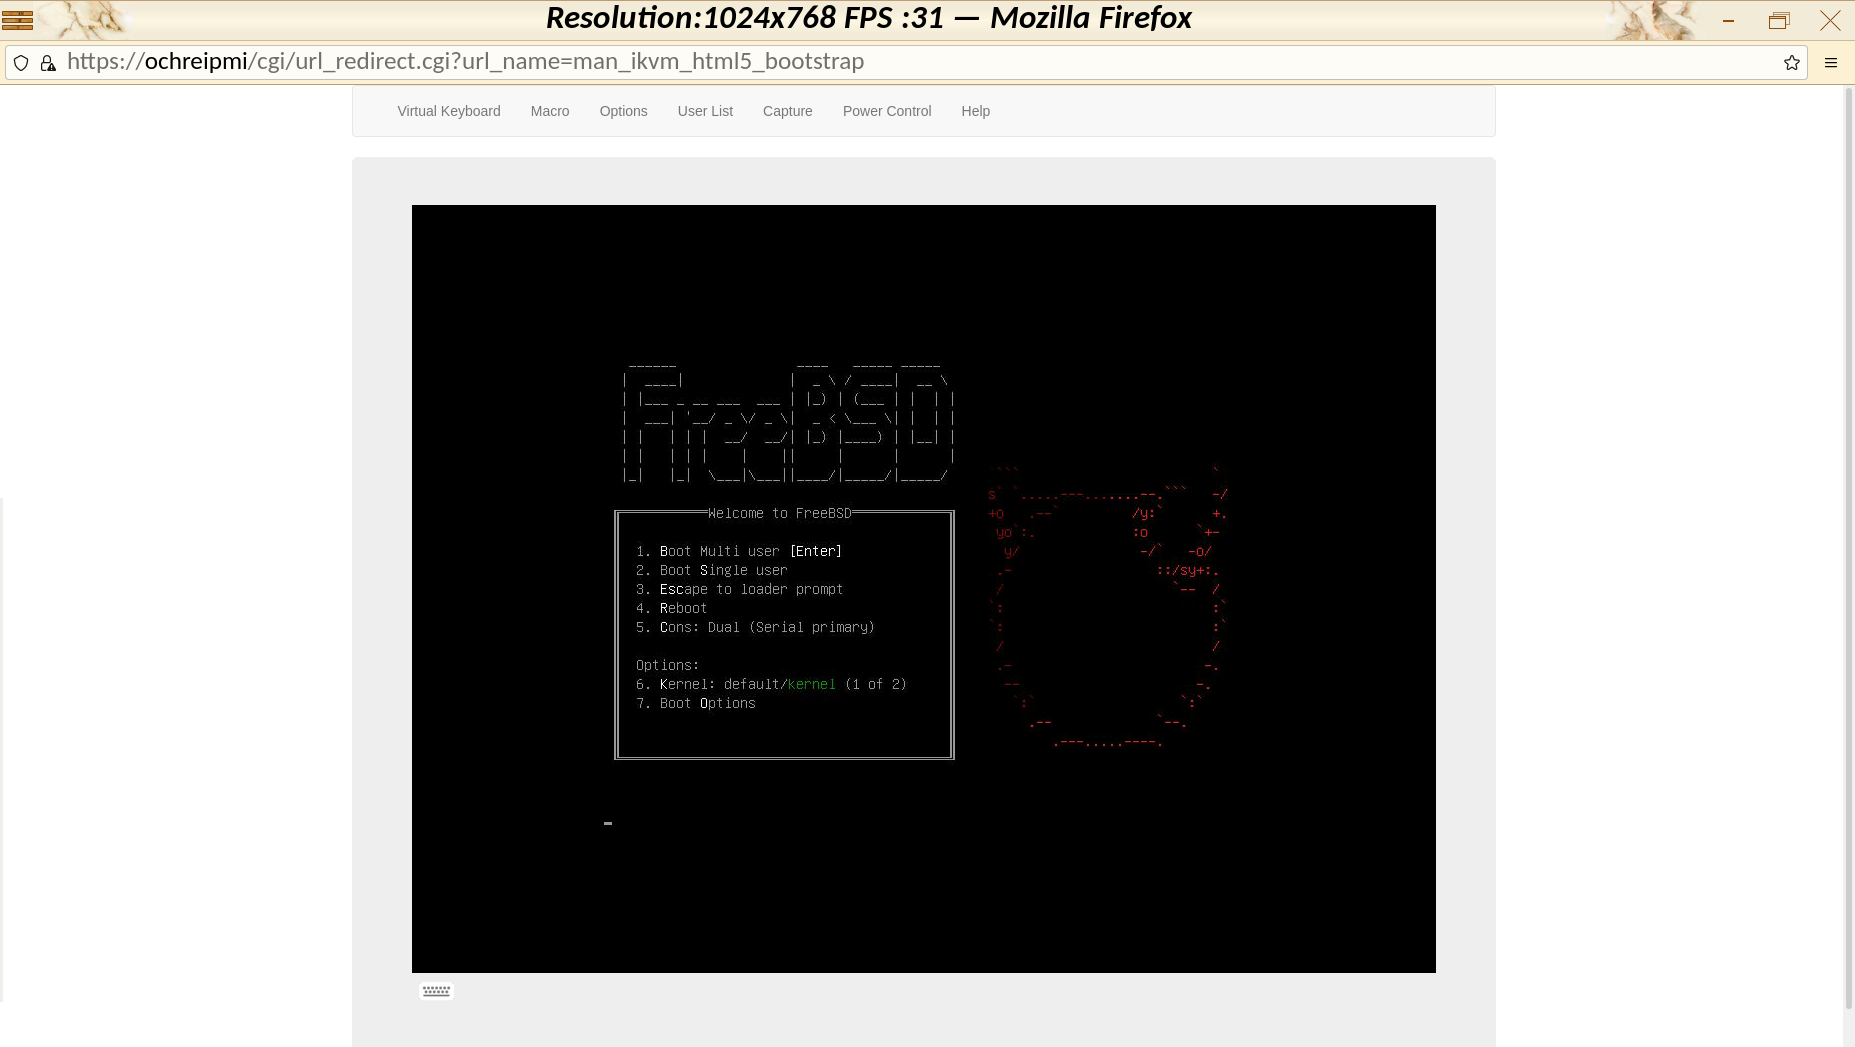Click the tracking protection shield icon
This screenshot has height=1047, width=1855.
[x=21, y=63]
